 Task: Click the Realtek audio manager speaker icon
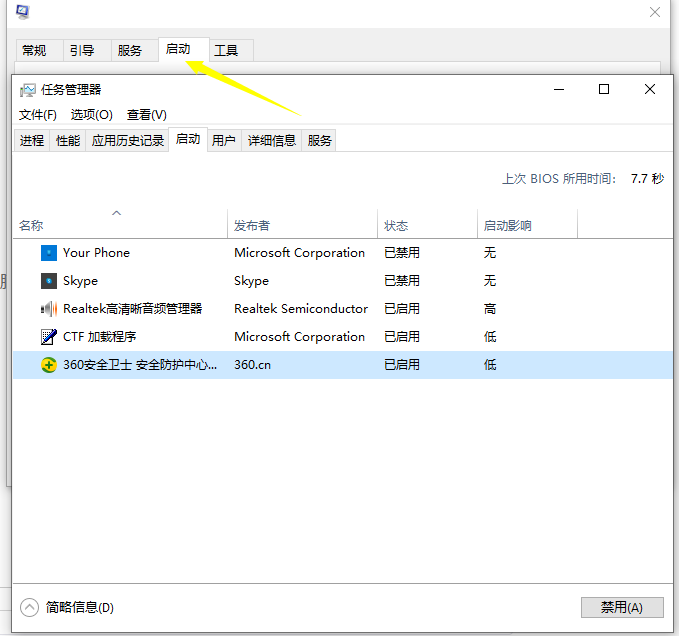point(48,309)
